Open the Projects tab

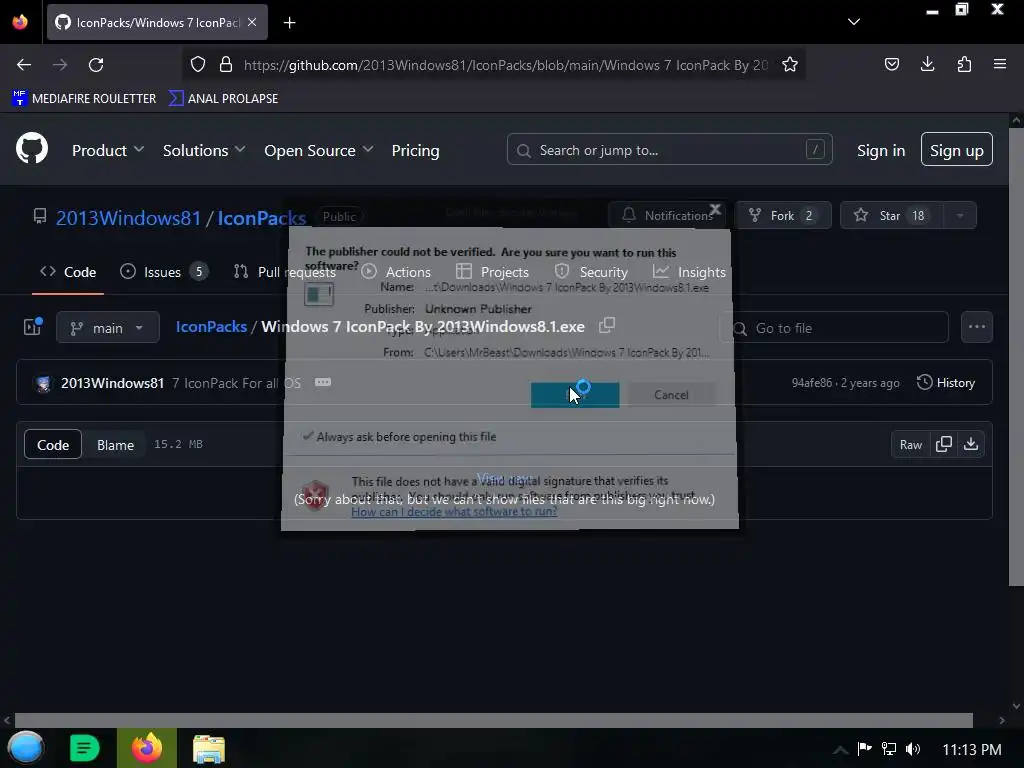492,272
